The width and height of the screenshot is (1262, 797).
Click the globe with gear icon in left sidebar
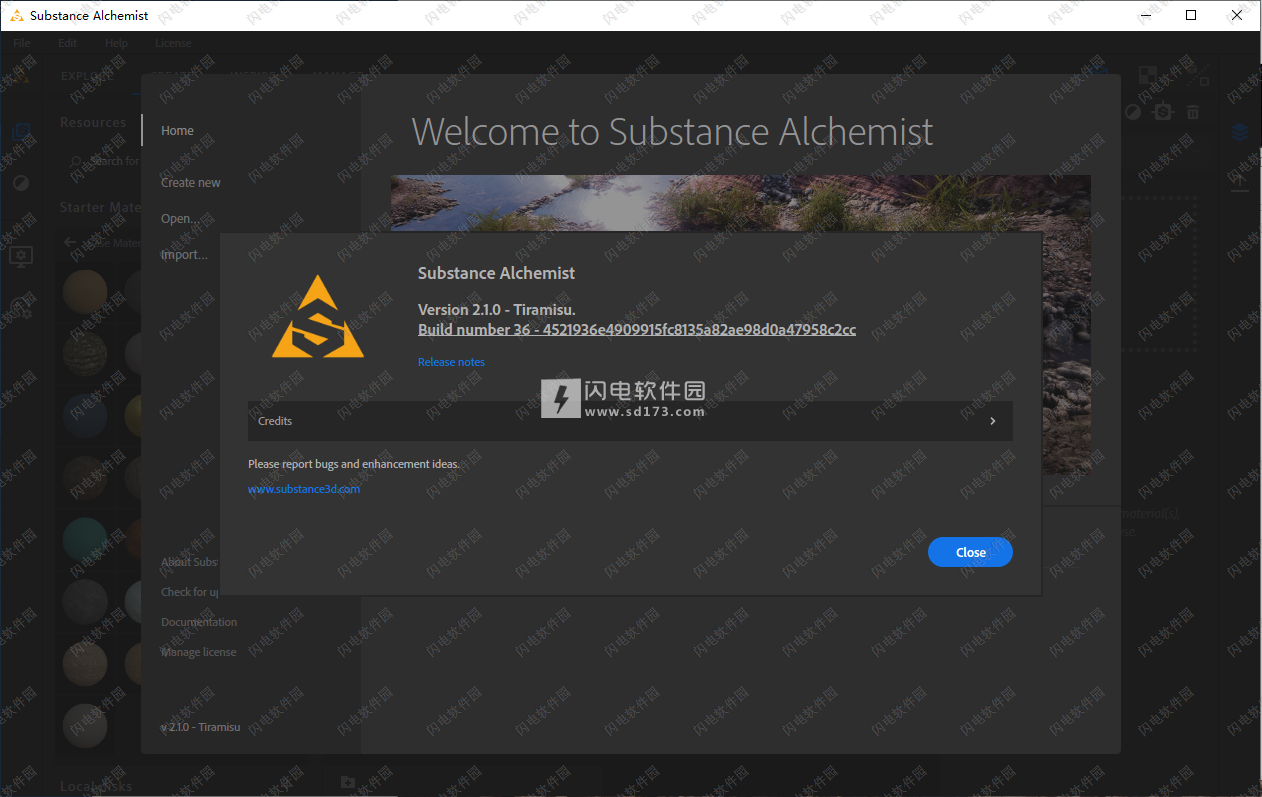point(21,308)
